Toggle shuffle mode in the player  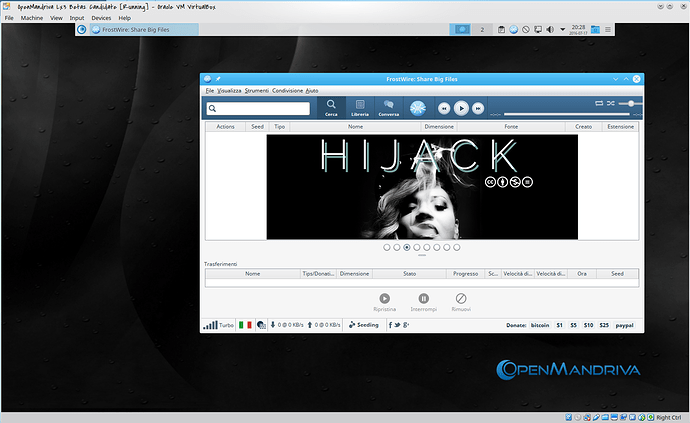(610, 103)
